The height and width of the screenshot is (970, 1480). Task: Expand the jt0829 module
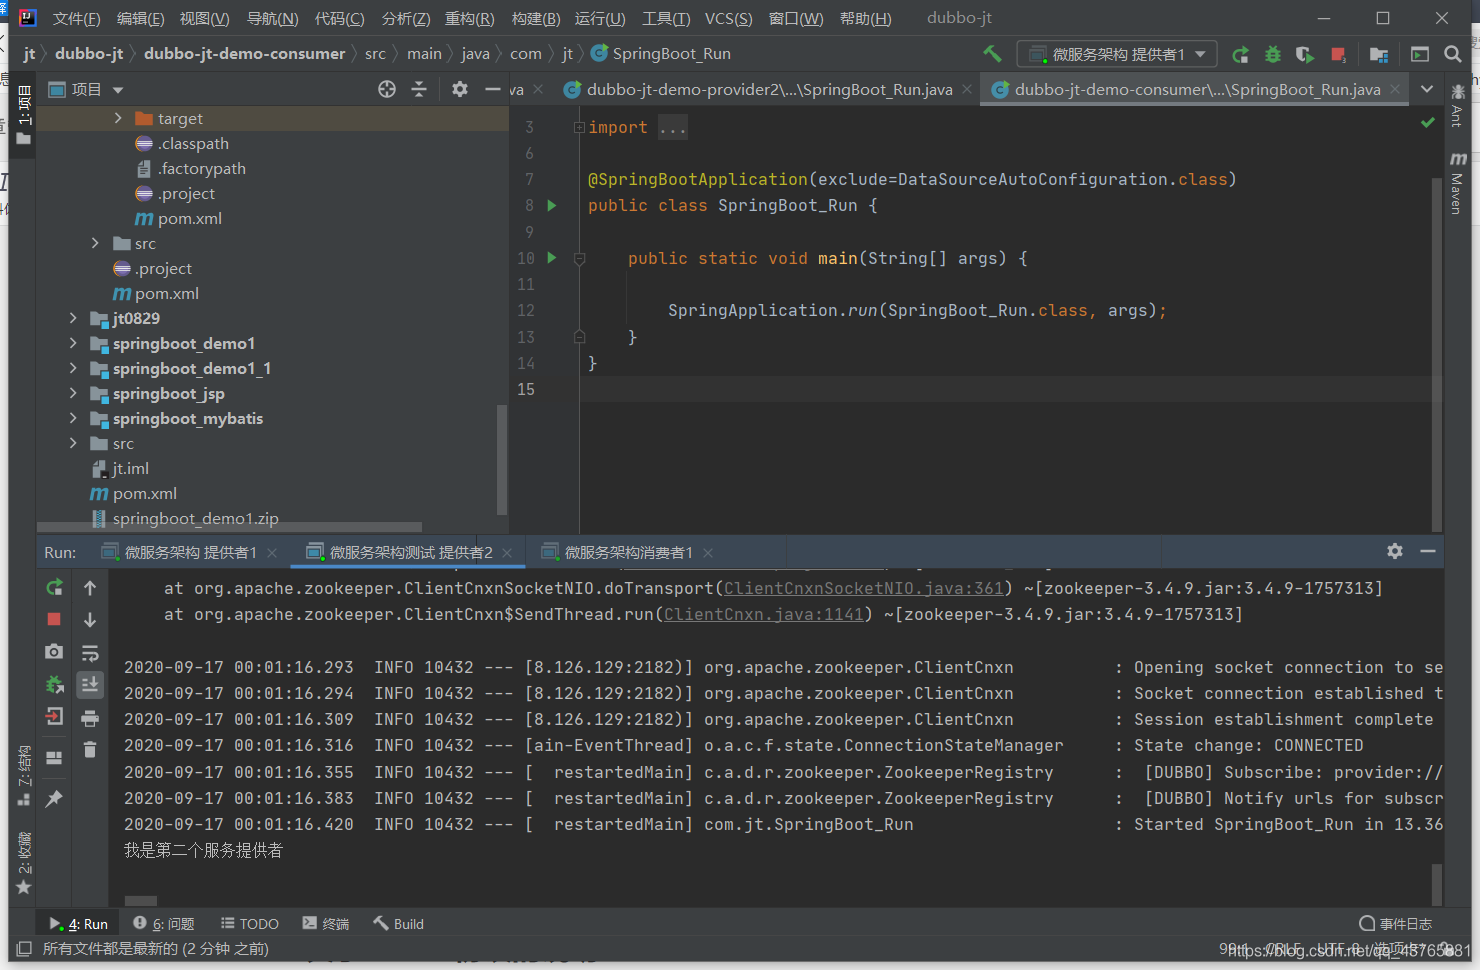pyautogui.click(x=73, y=318)
